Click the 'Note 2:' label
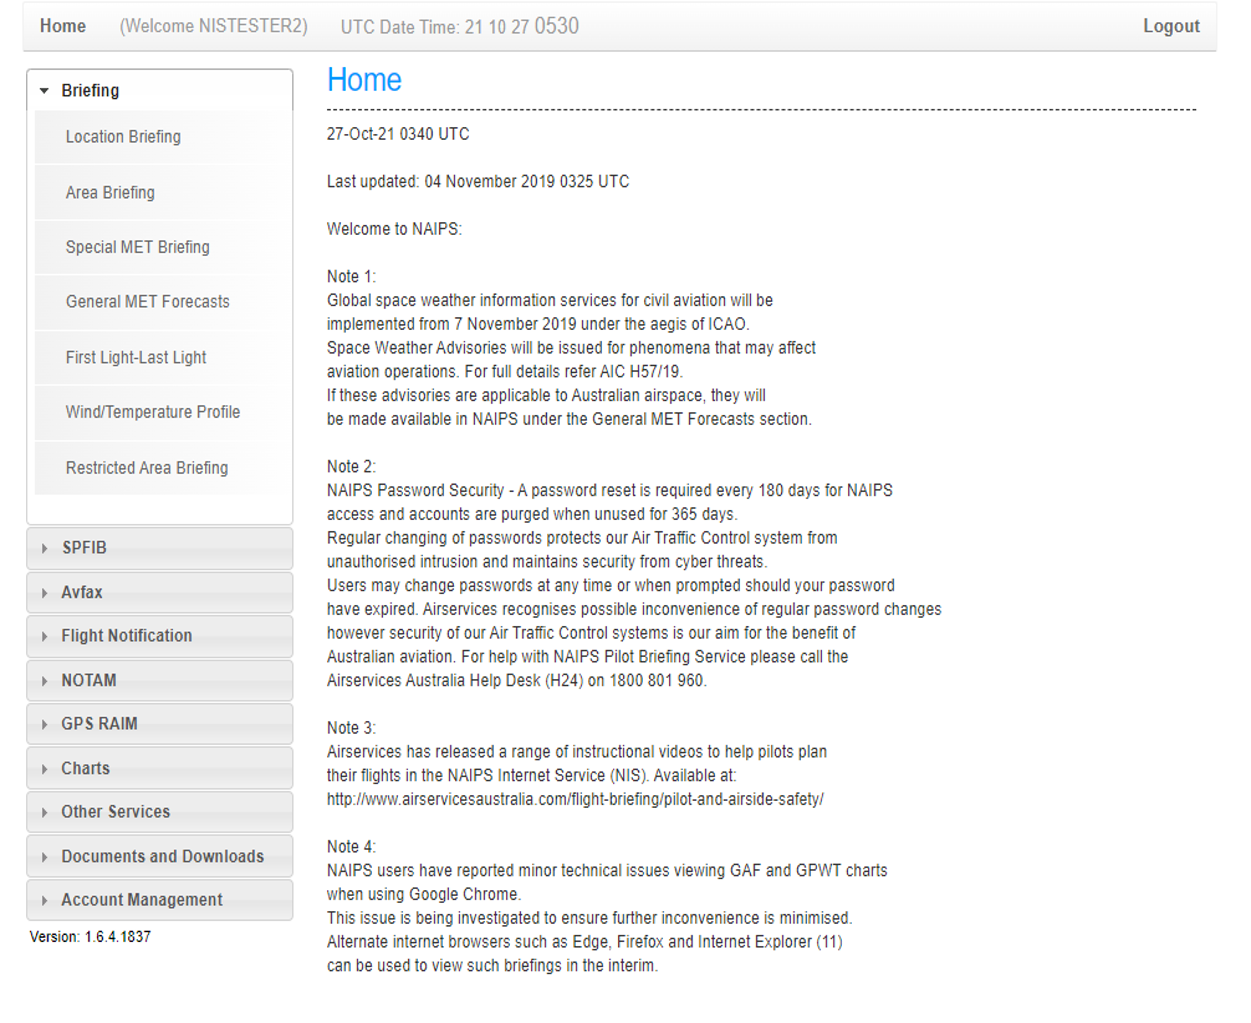 coord(351,467)
